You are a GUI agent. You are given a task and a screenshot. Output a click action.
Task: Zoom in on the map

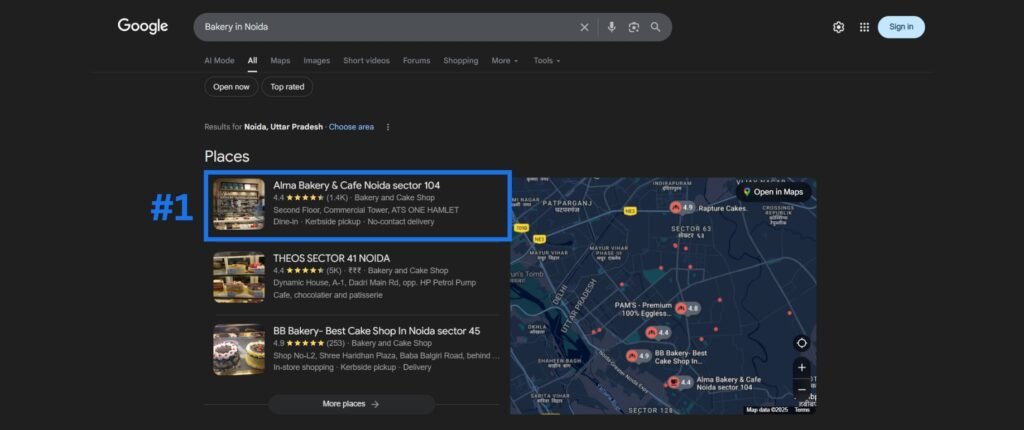click(x=801, y=367)
